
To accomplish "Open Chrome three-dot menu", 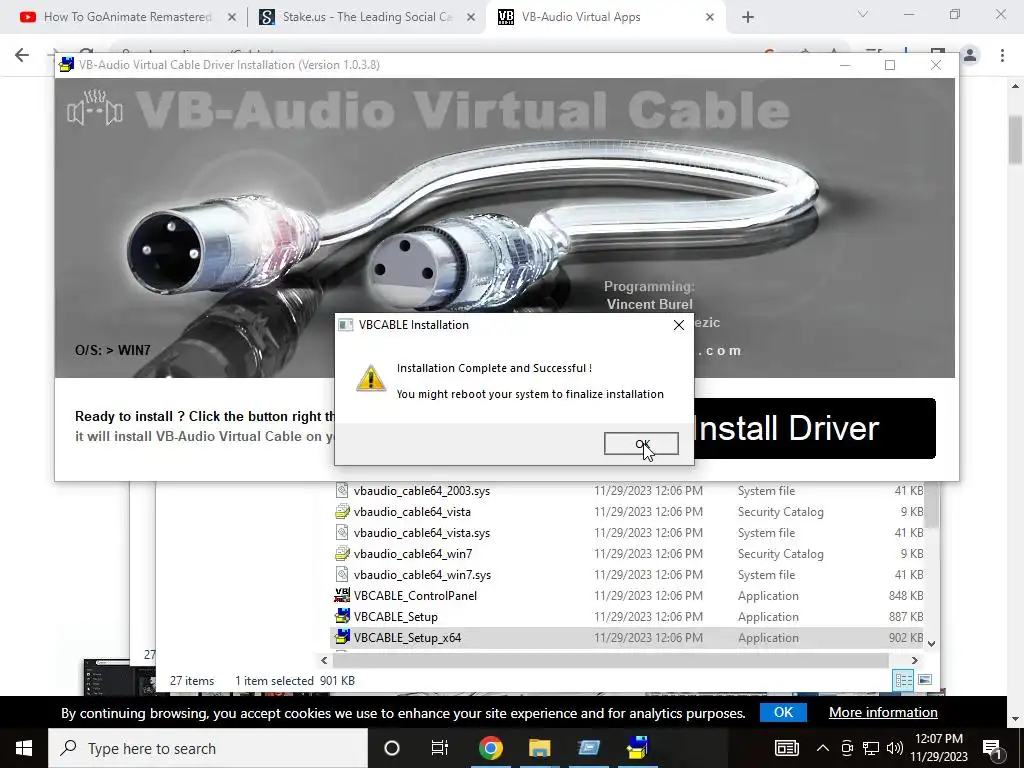I will click(x=1002, y=55).
